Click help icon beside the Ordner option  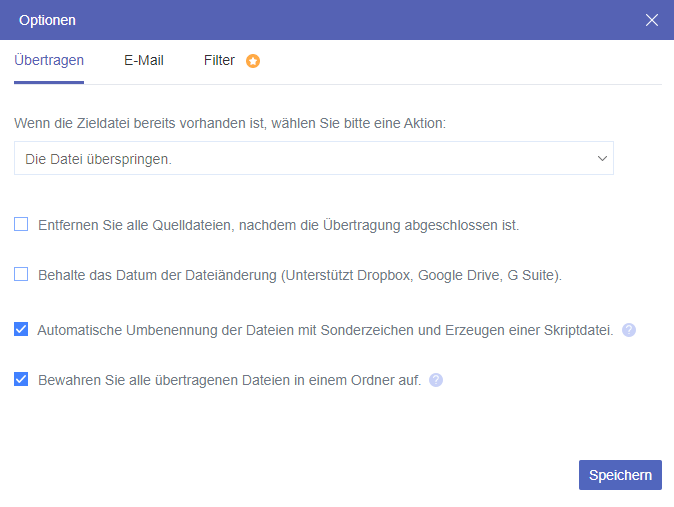coord(436,380)
